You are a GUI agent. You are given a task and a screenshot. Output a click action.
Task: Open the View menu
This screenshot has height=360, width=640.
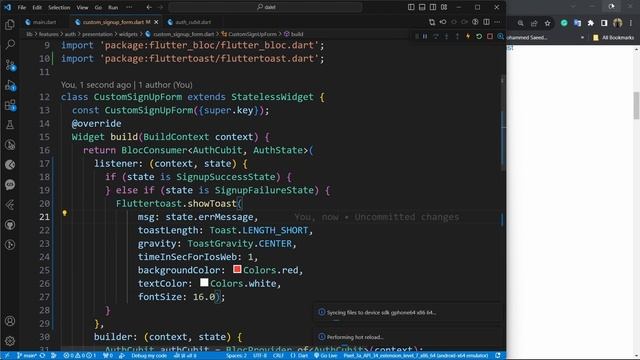click(82, 7)
